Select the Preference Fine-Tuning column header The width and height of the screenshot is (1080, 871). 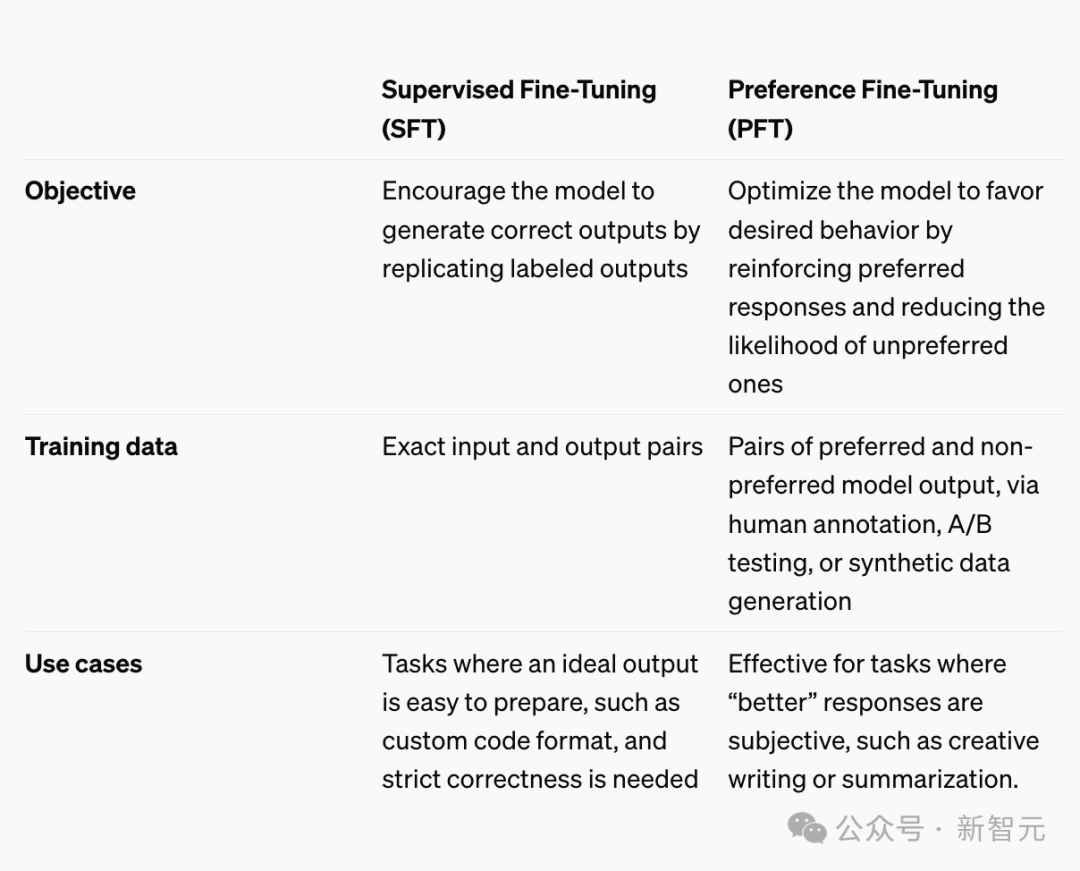pos(862,90)
